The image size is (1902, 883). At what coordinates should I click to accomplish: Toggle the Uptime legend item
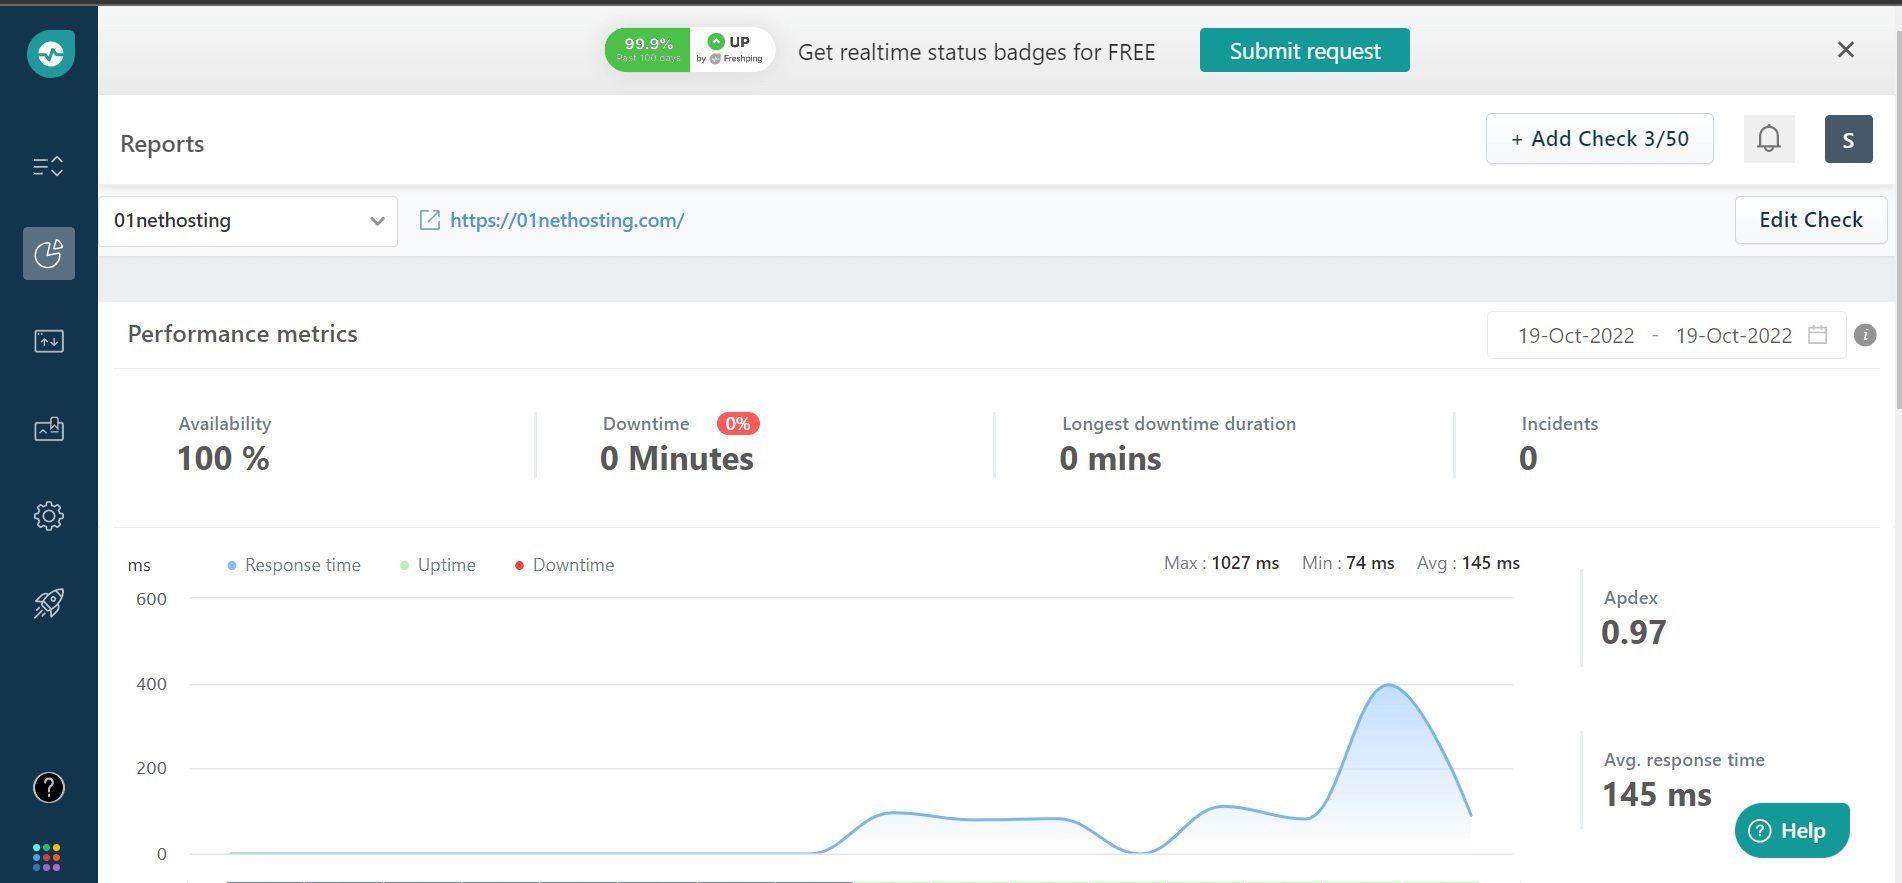[438, 565]
